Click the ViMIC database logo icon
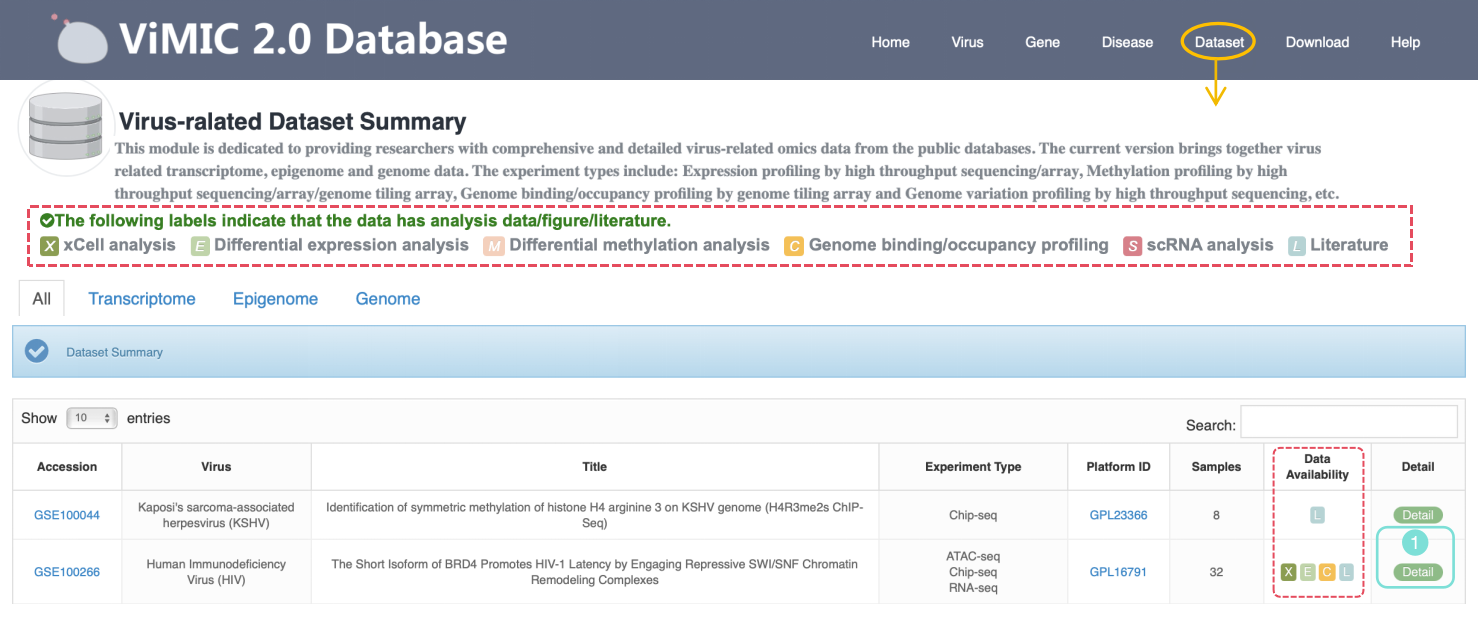Viewport: 1478px width, 618px height. tap(81, 40)
